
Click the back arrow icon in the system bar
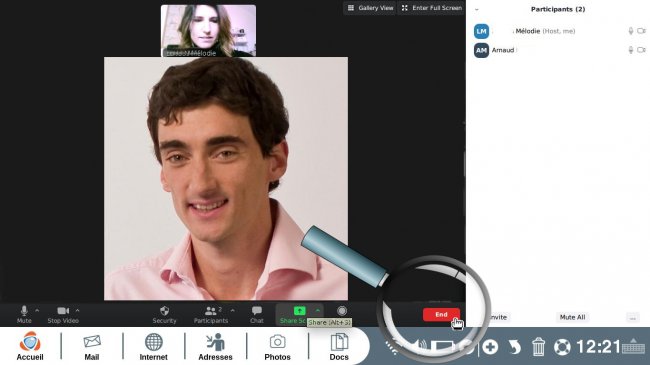tap(514, 347)
